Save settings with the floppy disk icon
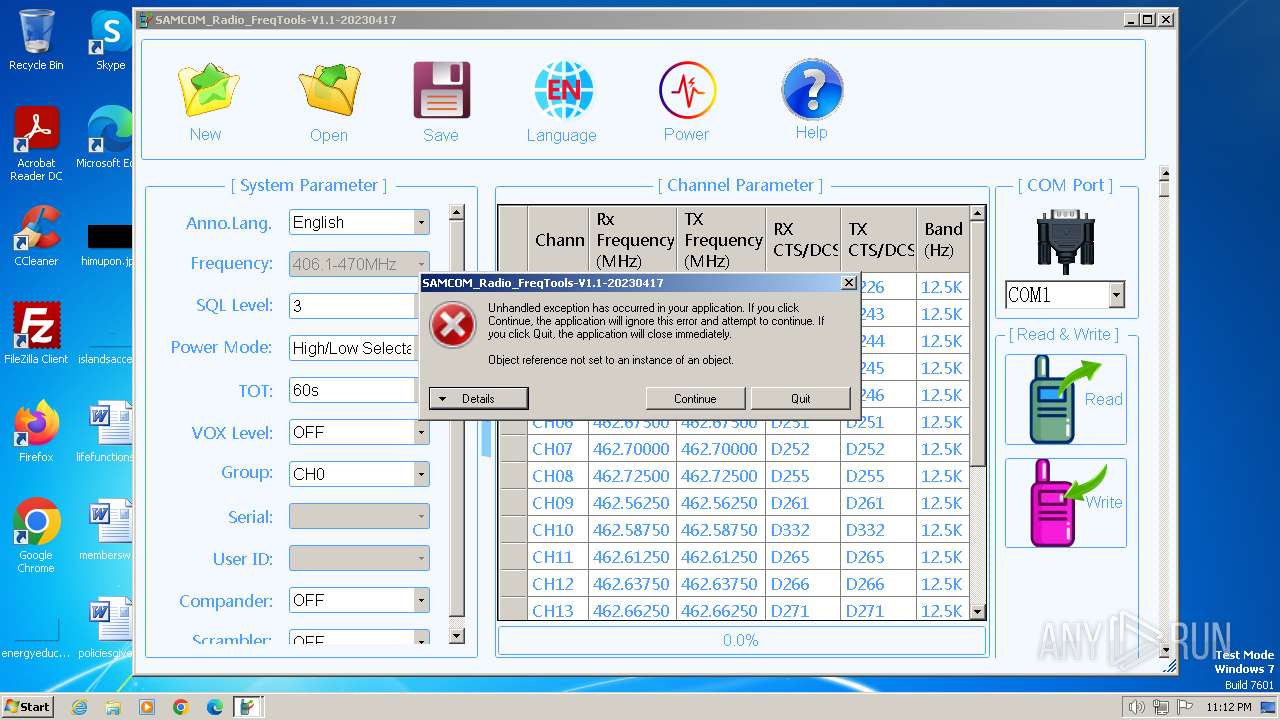This screenshot has width=1280, height=720. click(441, 91)
